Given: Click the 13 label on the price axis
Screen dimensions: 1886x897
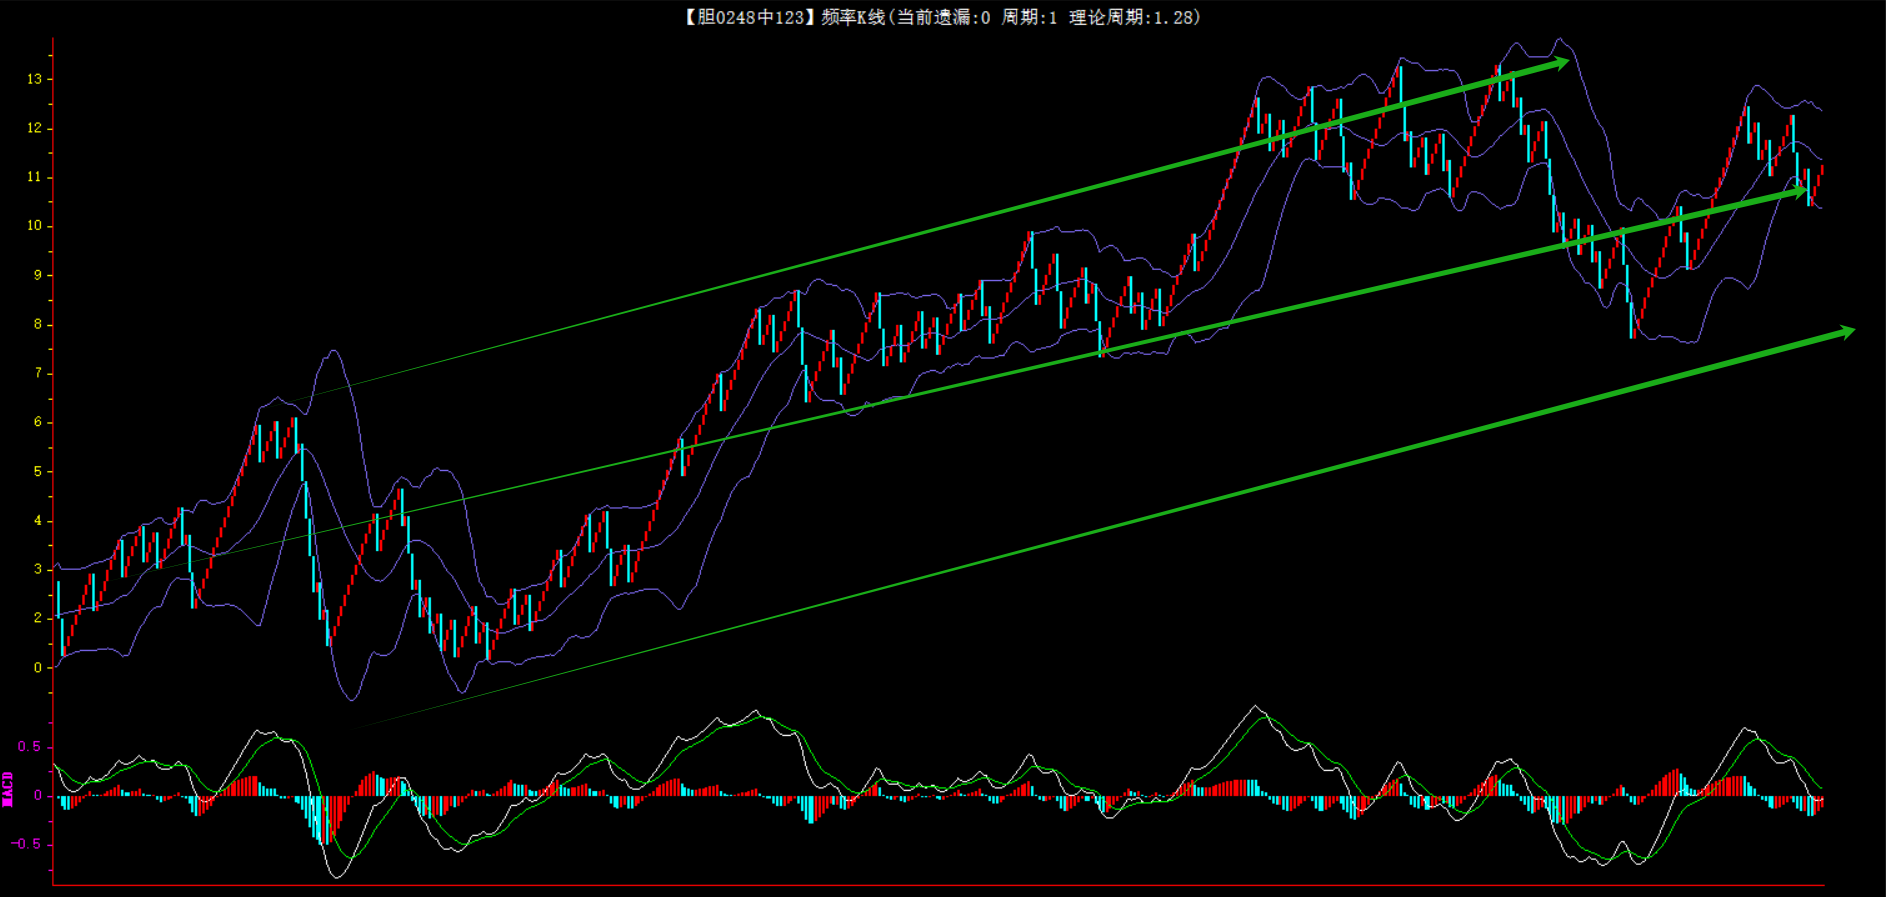Looking at the screenshot, I should click(35, 79).
